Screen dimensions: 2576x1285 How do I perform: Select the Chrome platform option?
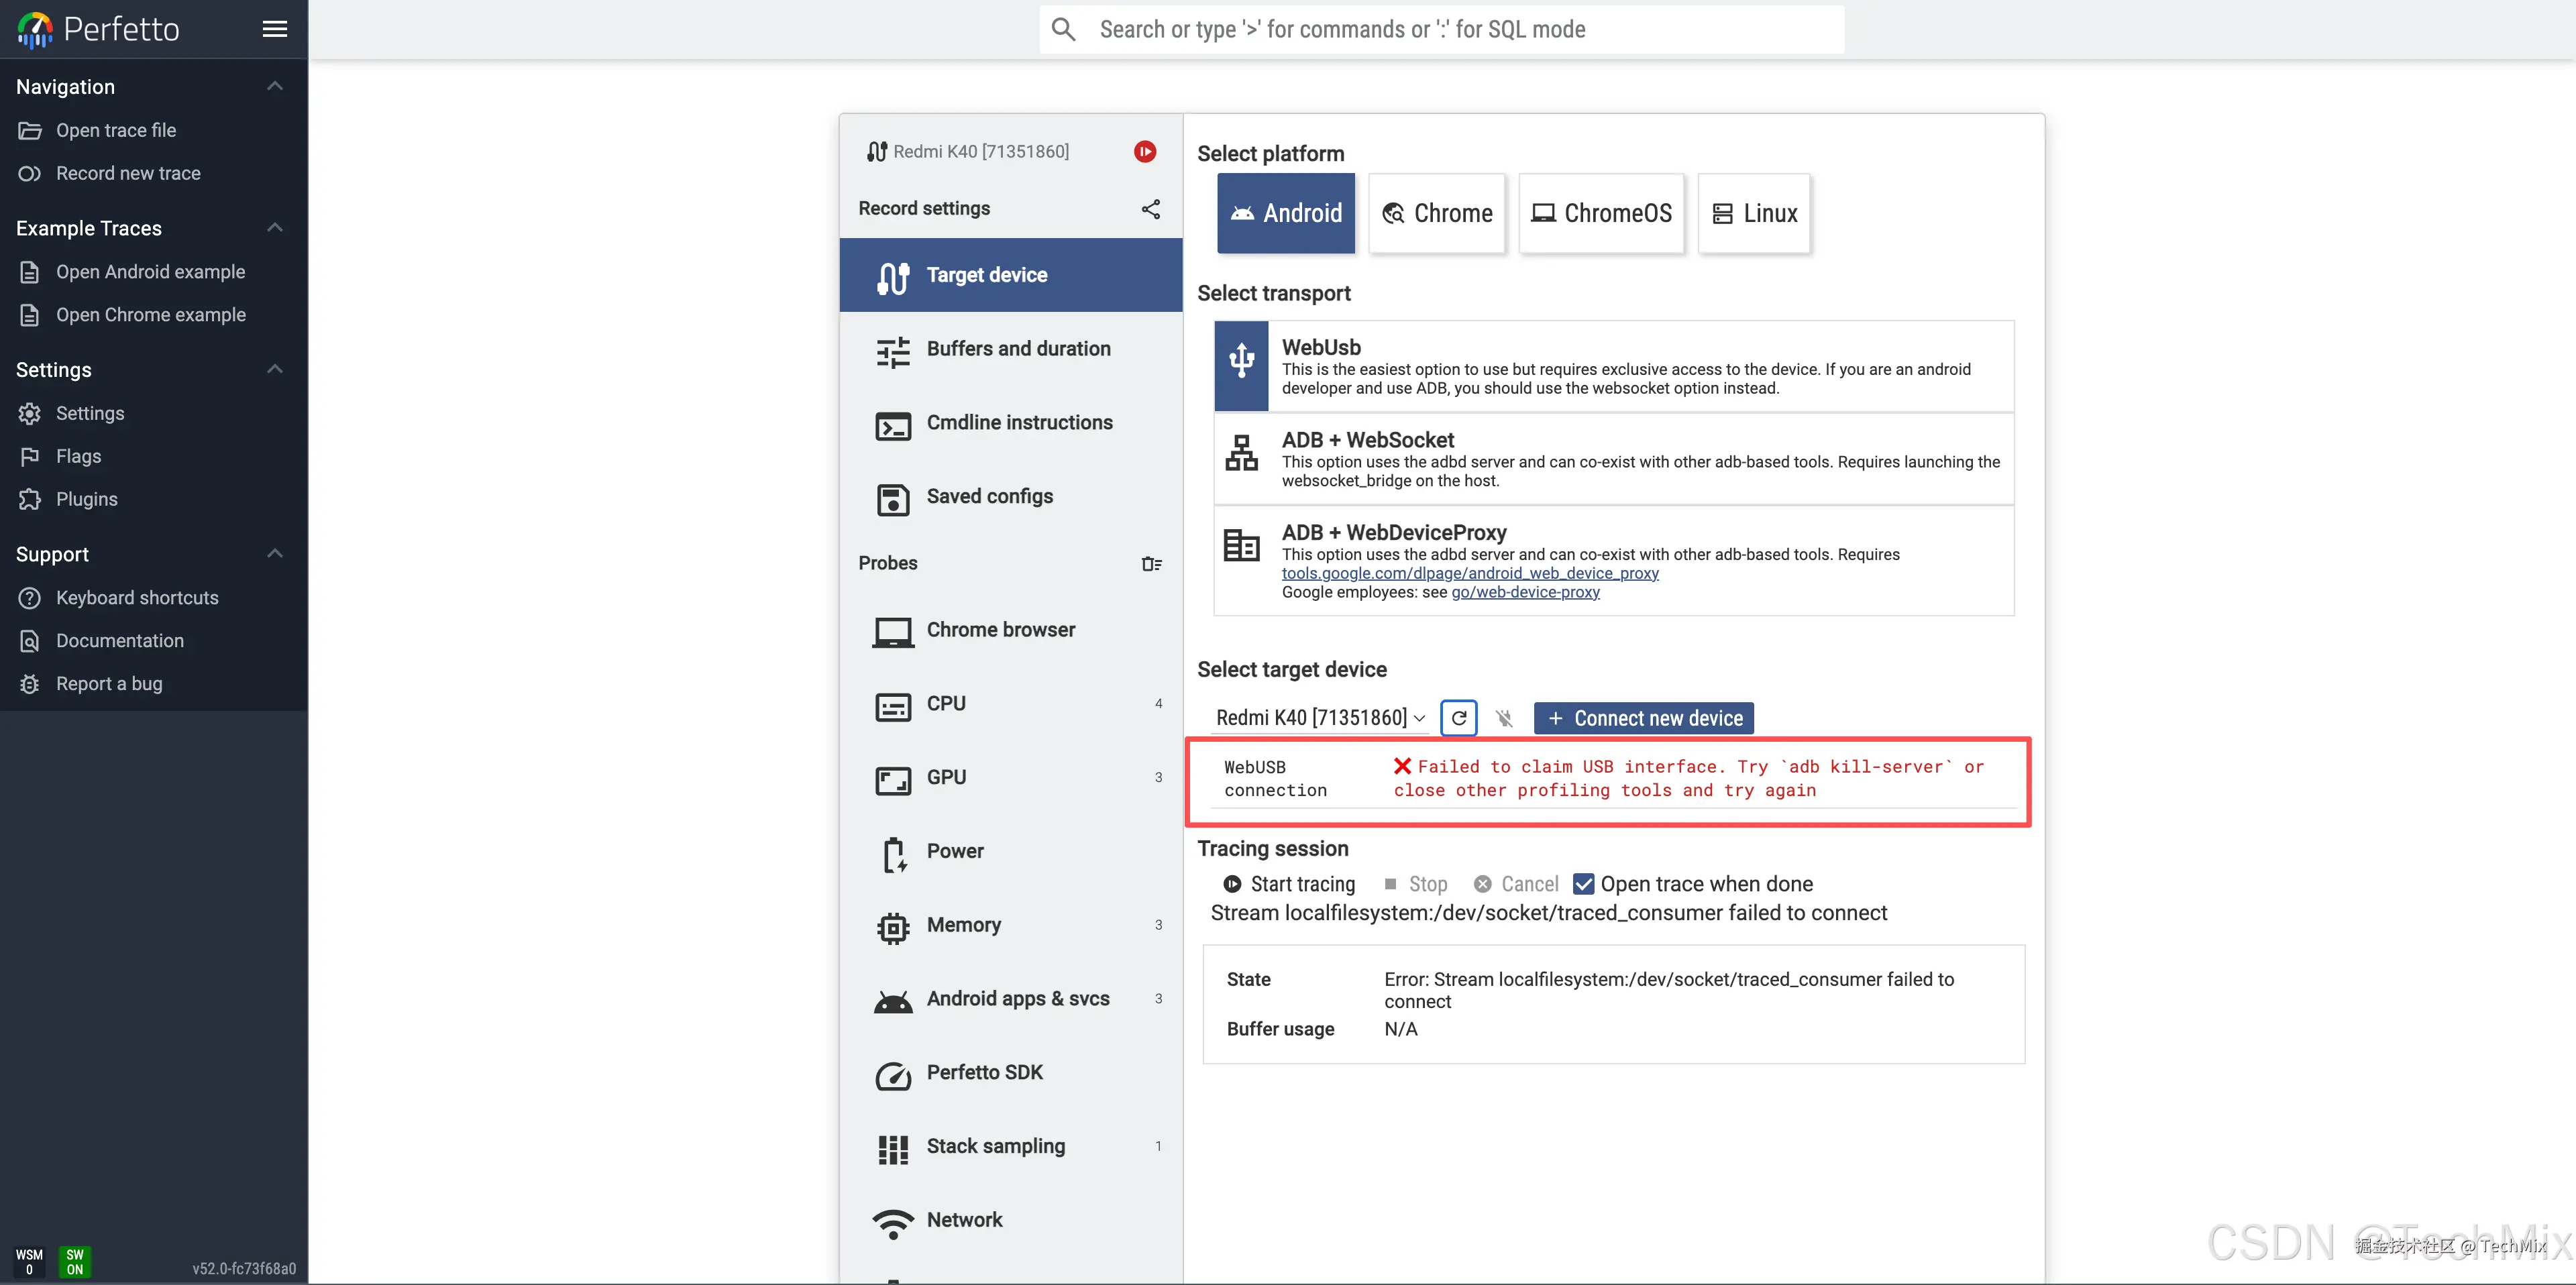(x=1436, y=213)
